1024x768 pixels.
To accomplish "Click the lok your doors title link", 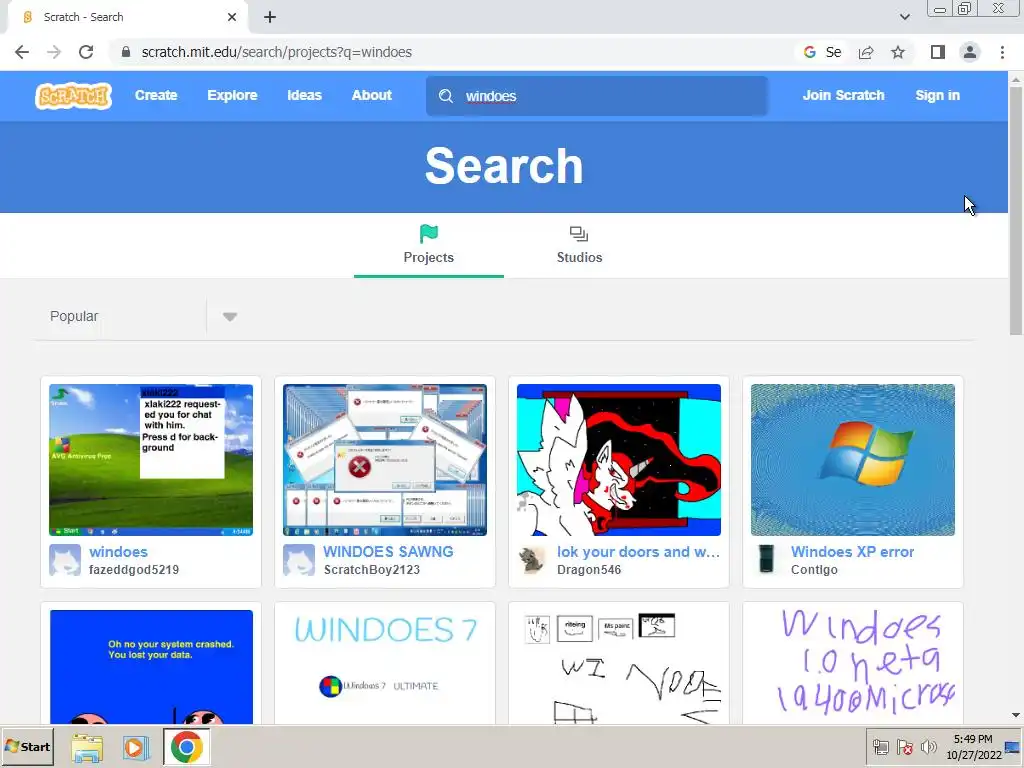I will pyautogui.click(x=638, y=552).
